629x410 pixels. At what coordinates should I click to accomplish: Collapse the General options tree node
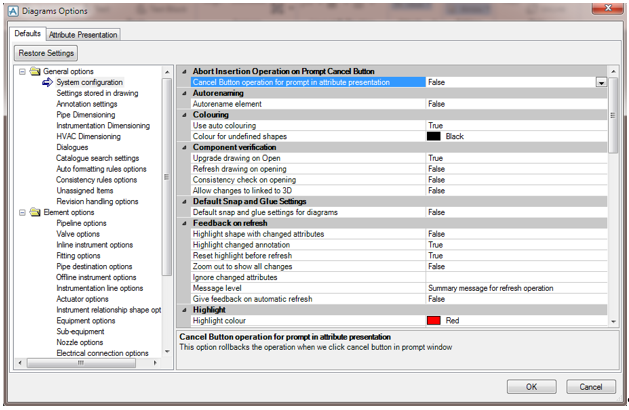pos(22,71)
